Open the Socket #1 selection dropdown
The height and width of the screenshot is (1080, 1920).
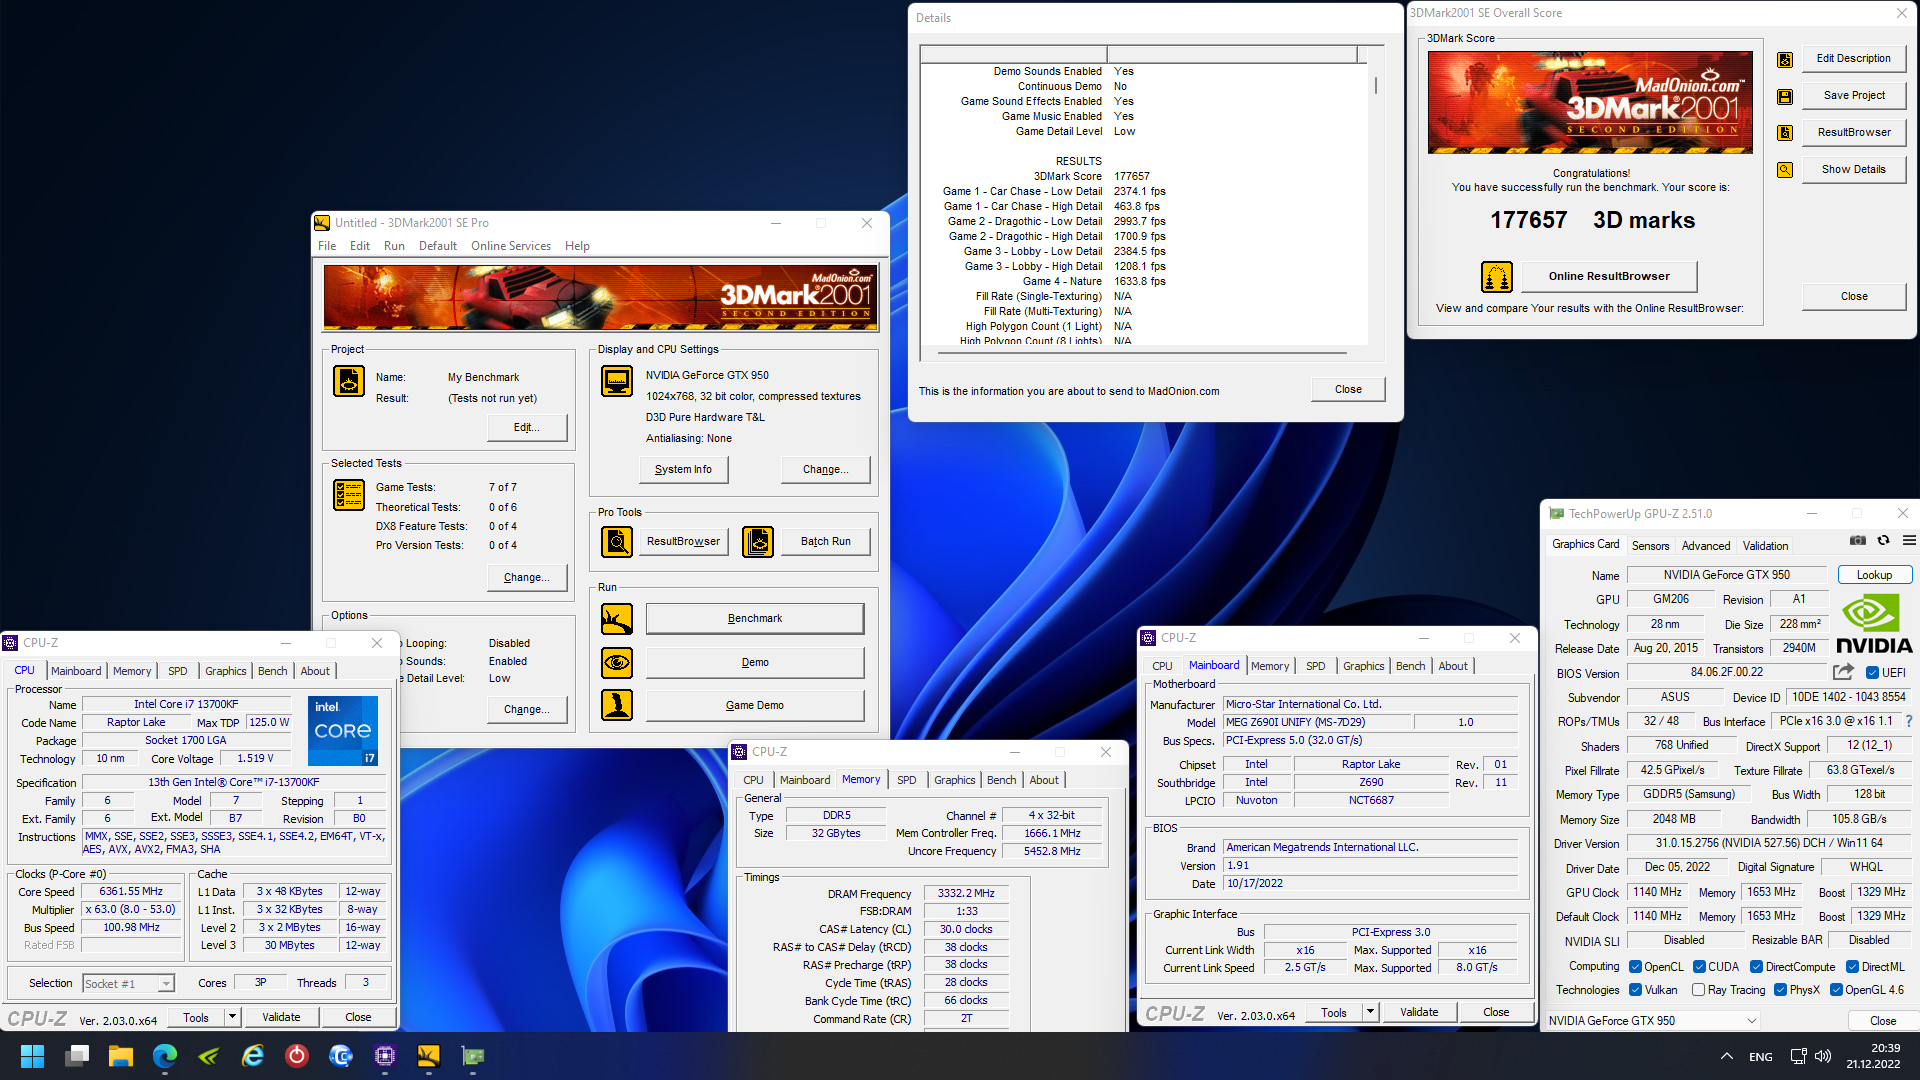click(x=129, y=984)
